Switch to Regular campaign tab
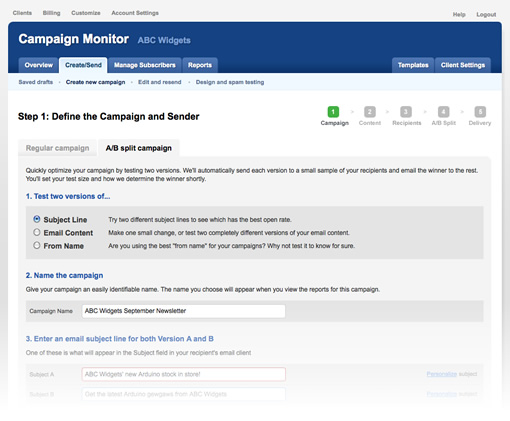Screen dimensions: 510x421 pyautogui.click(x=57, y=148)
